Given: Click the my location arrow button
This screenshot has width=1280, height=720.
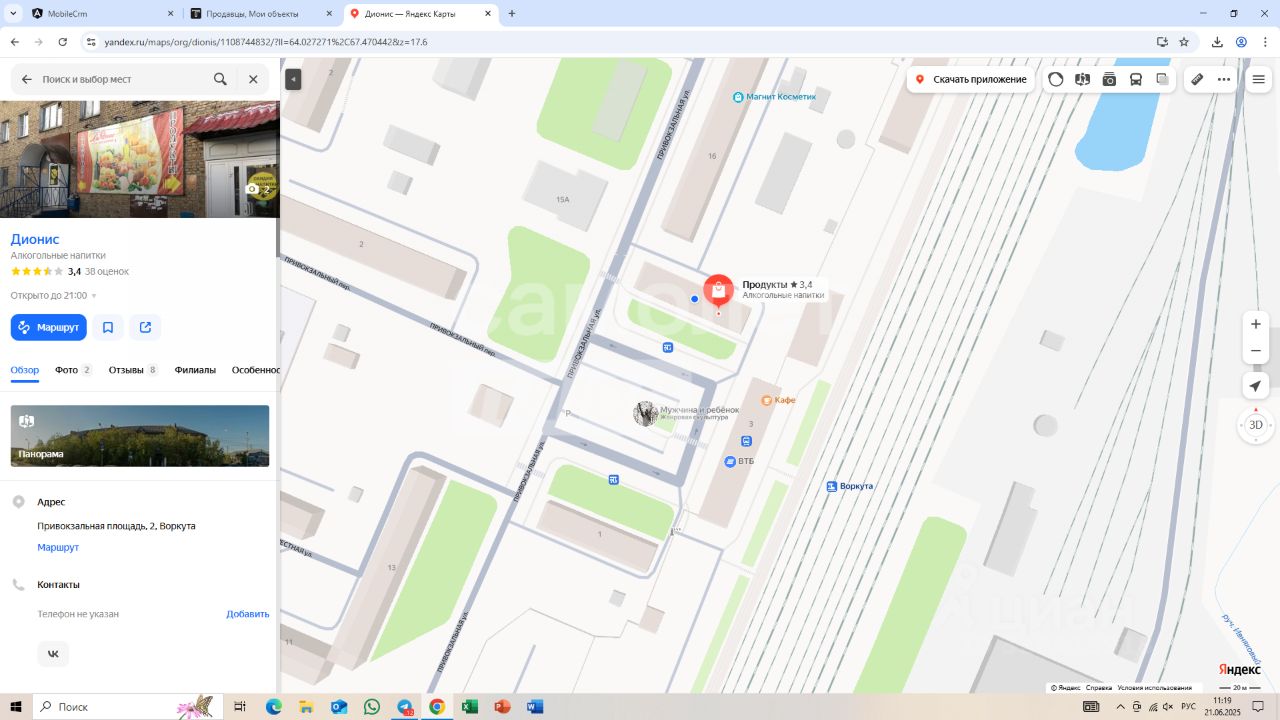Looking at the screenshot, I should click(1256, 386).
